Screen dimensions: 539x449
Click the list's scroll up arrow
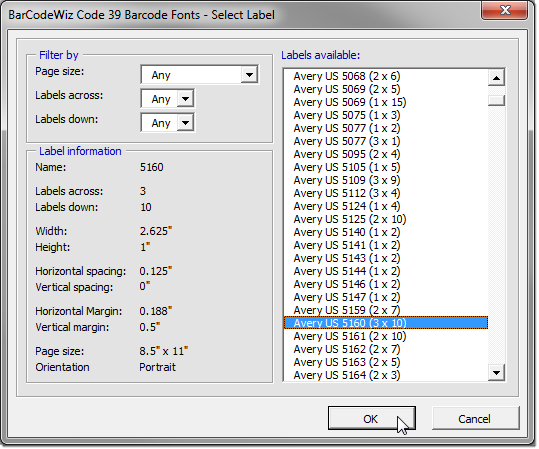pyautogui.click(x=496, y=78)
